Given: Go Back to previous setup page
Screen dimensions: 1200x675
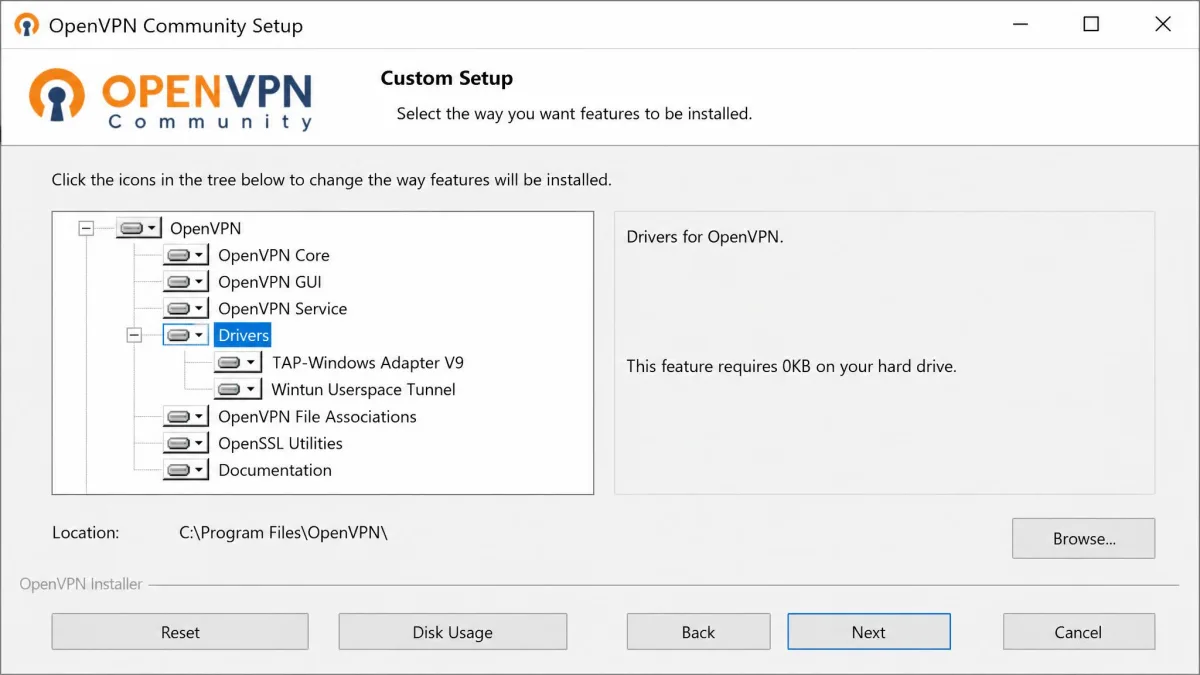Looking at the screenshot, I should [x=698, y=632].
